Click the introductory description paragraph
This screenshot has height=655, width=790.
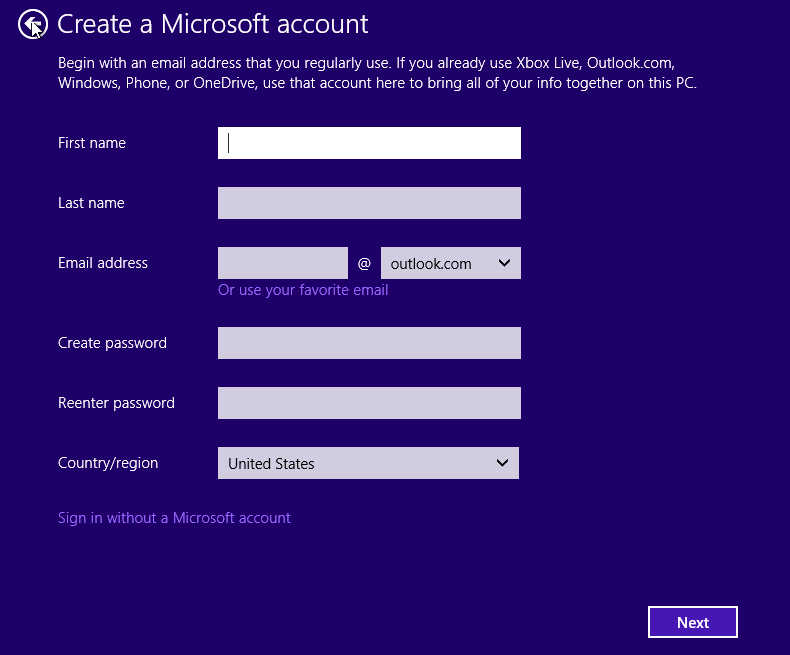point(377,73)
